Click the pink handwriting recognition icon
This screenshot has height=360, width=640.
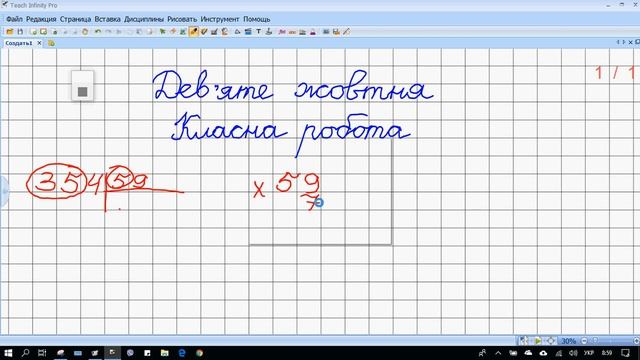282,31
